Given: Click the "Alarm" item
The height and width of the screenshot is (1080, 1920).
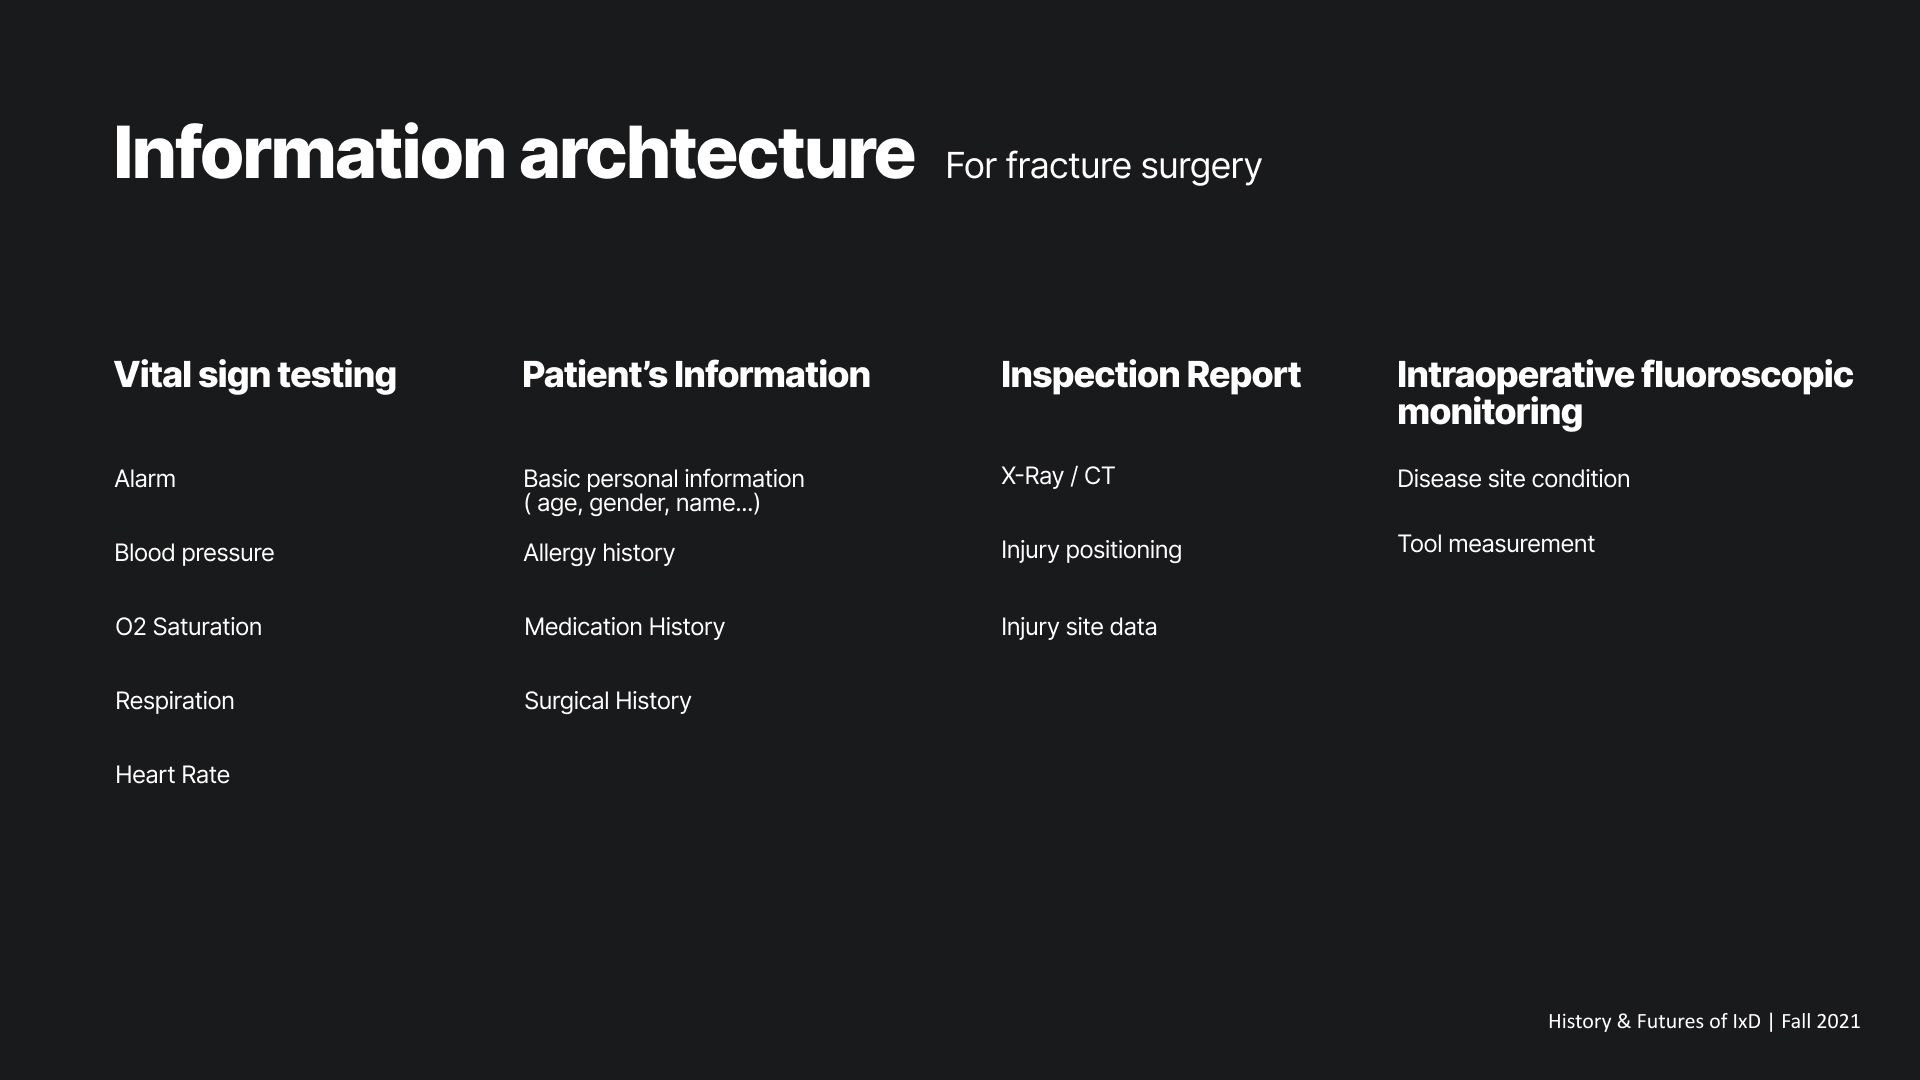Looking at the screenshot, I should [x=145, y=479].
